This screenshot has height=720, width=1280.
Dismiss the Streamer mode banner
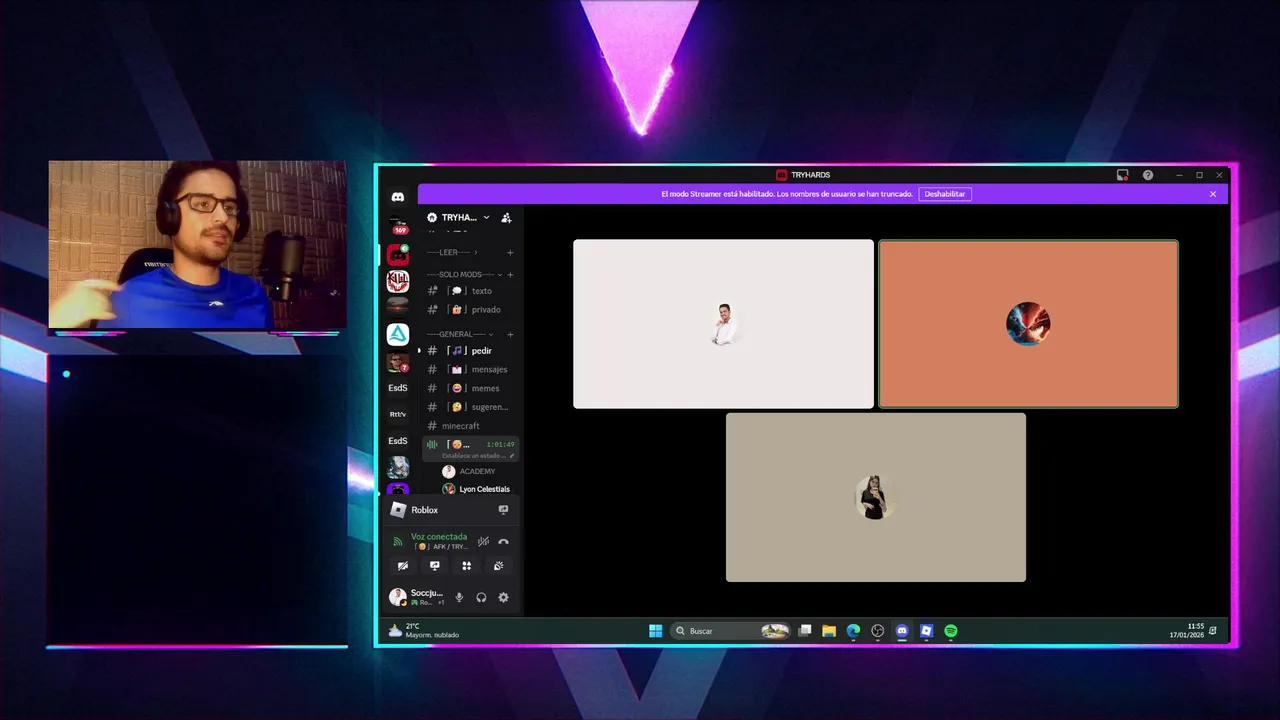click(1213, 194)
